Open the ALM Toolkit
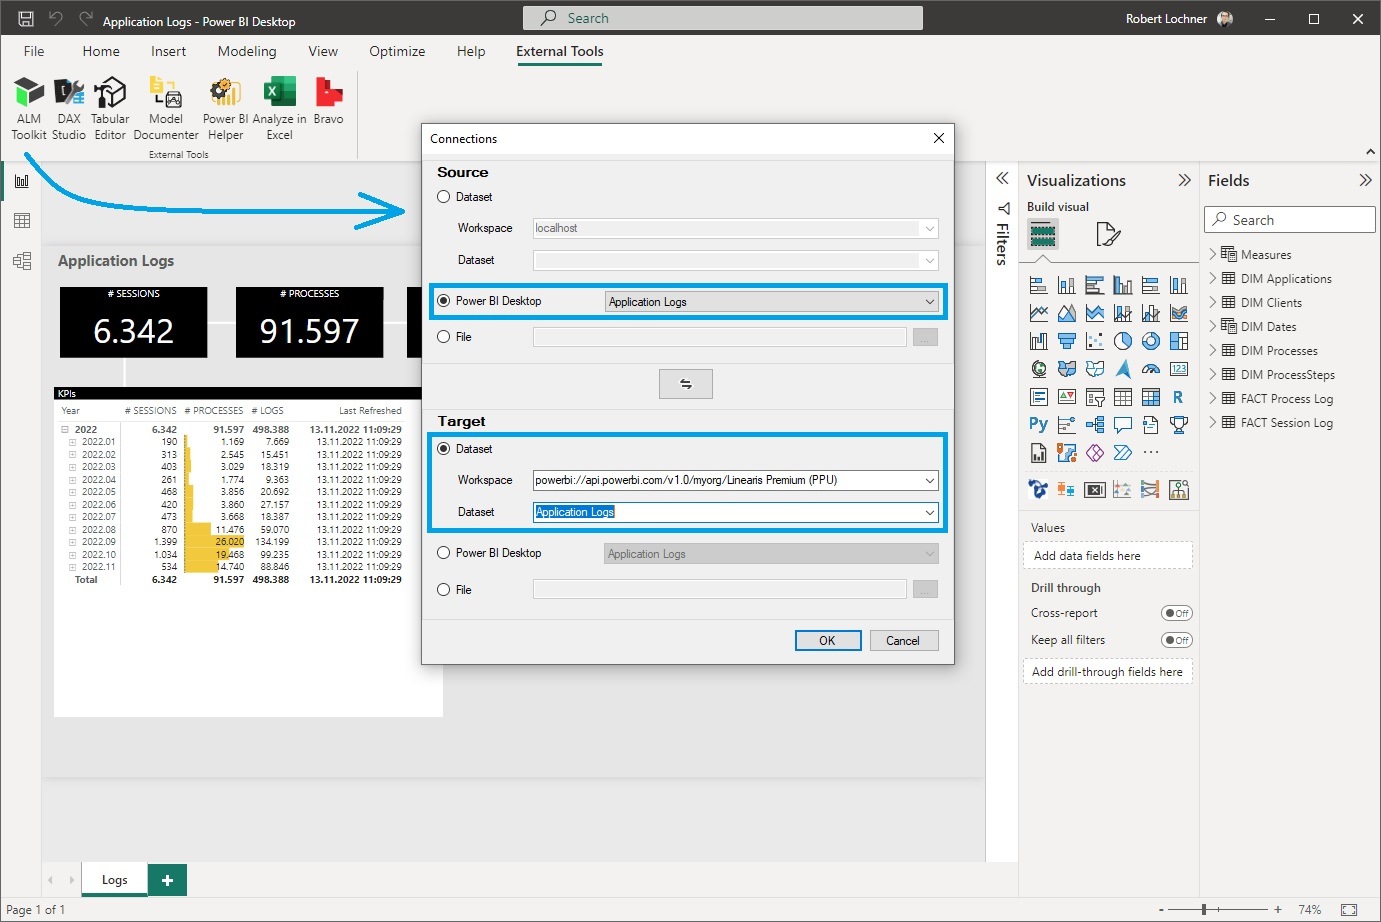The width and height of the screenshot is (1381, 922). pos(28,105)
